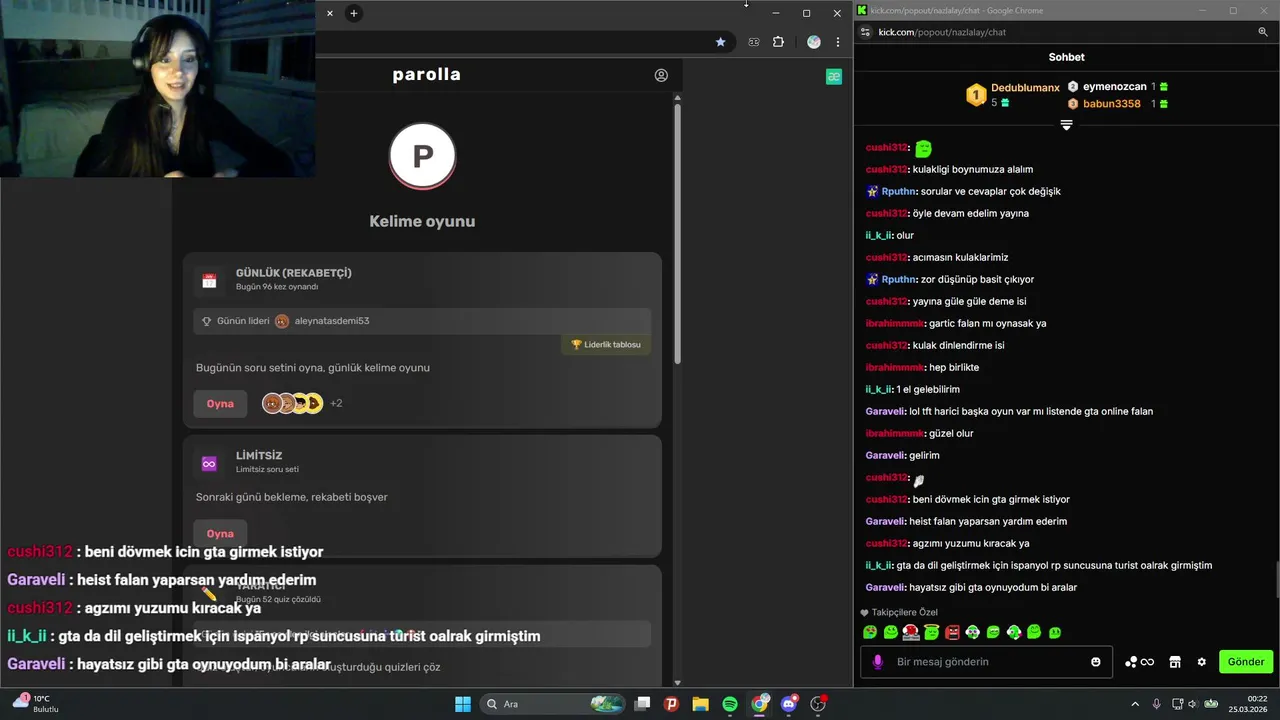
Task: Select the first green emote in the emote row
Action: point(870,632)
